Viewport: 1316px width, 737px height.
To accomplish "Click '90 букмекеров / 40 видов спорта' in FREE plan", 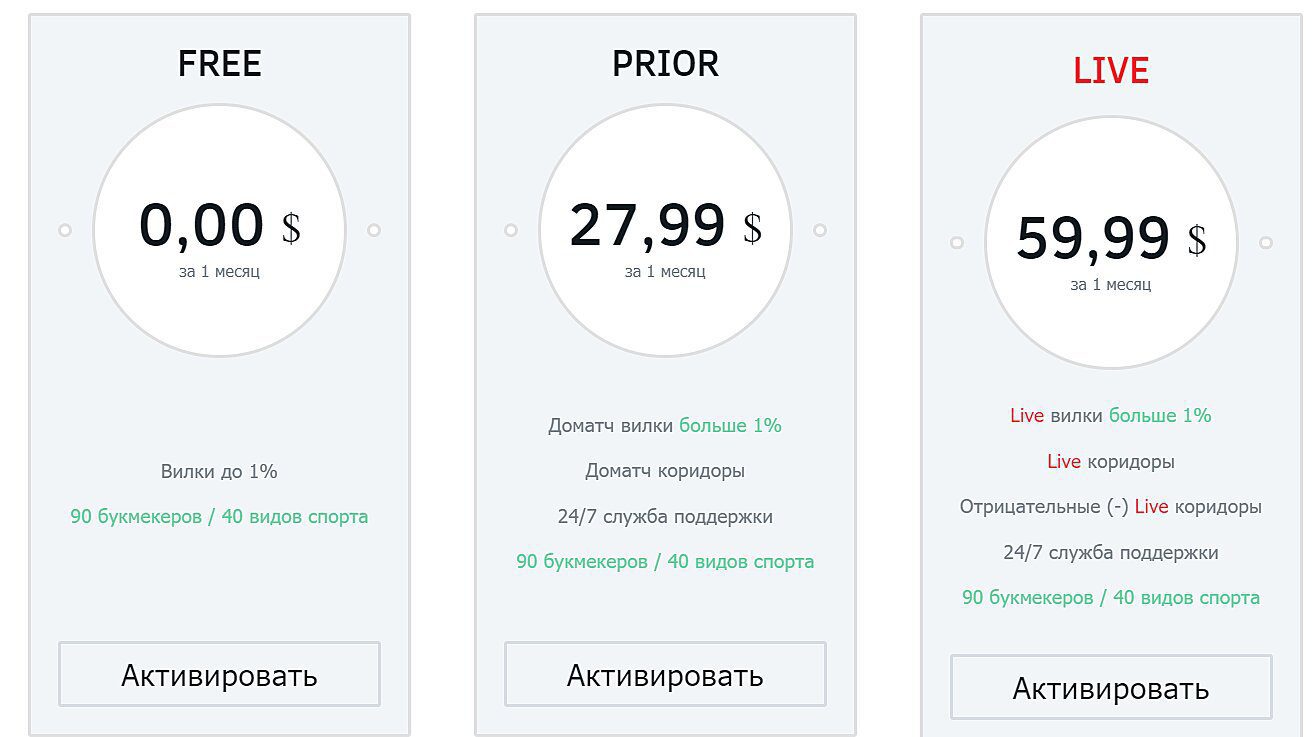I will click(x=219, y=517).
